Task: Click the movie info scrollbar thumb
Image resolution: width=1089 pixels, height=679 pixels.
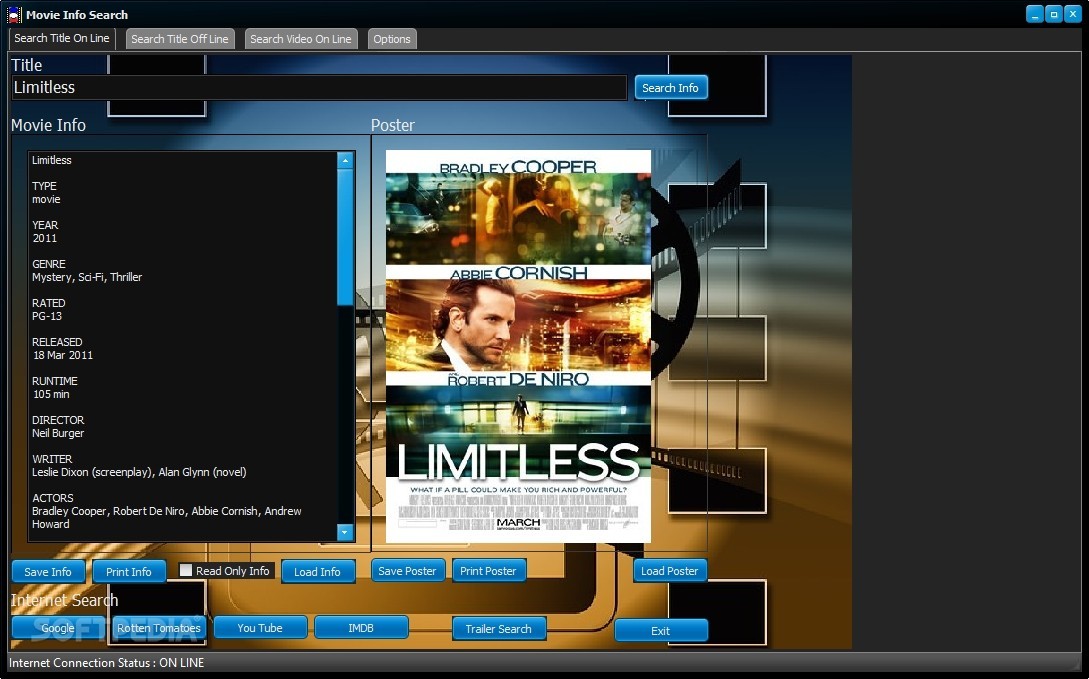Action: [x=345, y=236]
